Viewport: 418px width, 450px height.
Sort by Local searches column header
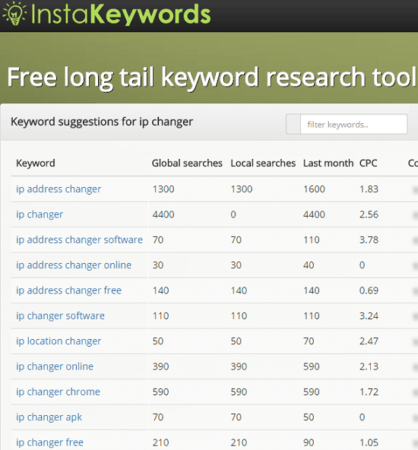(263, 163)
